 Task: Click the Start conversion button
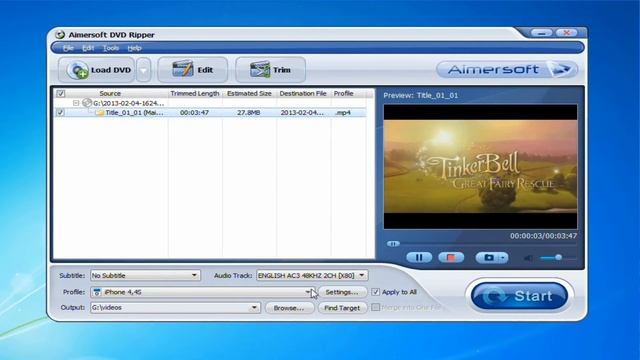pos(519,296)
